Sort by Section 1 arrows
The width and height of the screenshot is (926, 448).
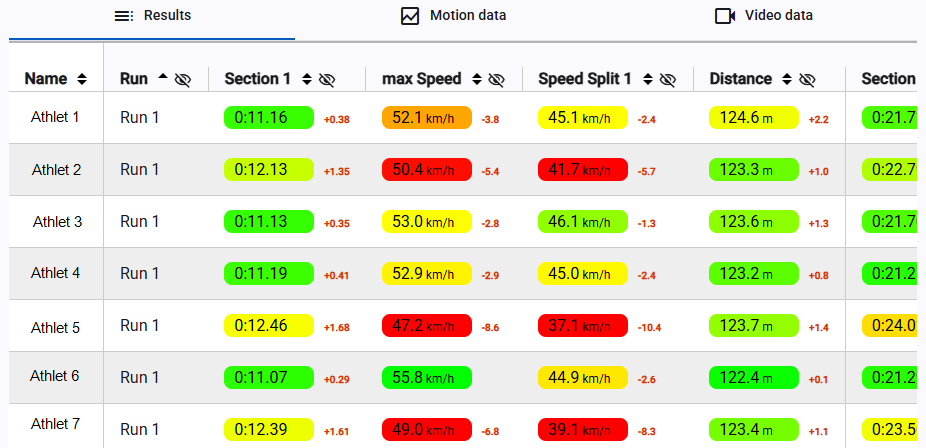pyautogui.click(x=307, y=79)
